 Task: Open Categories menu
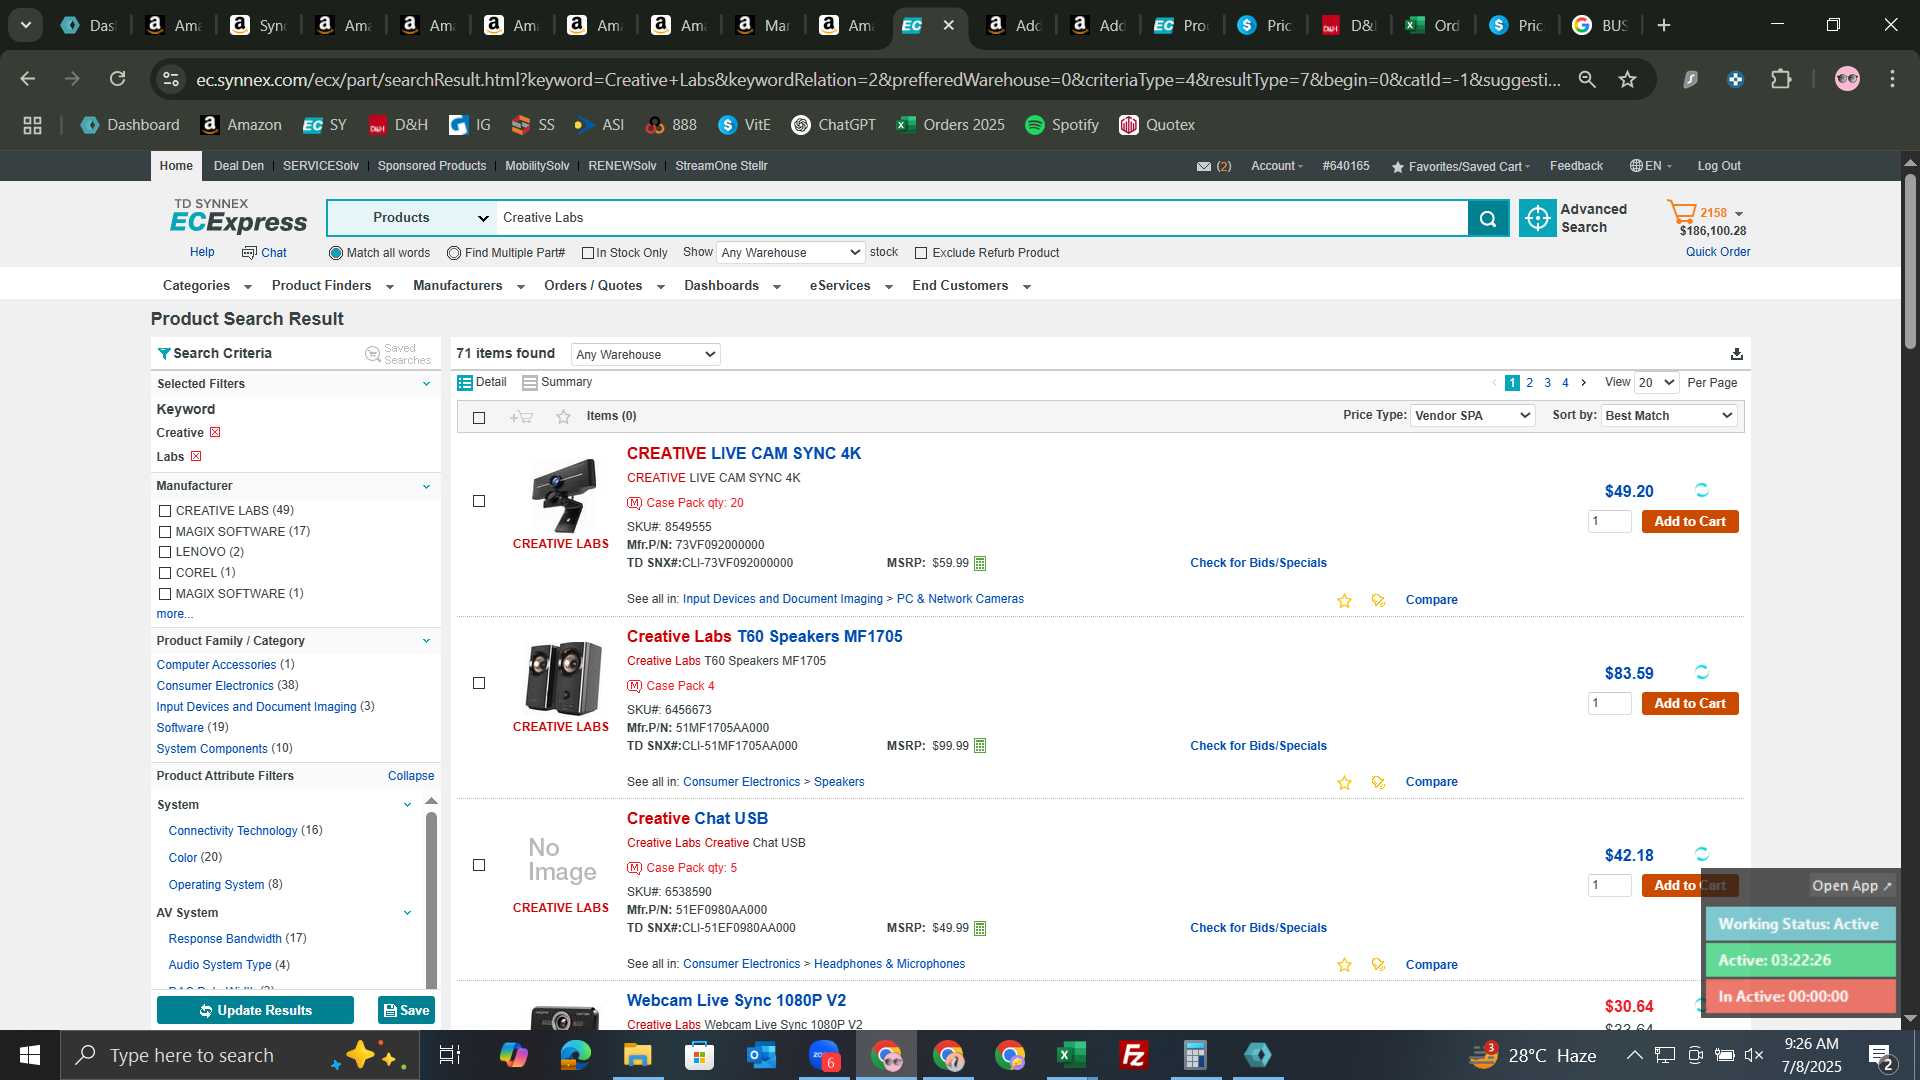click(206, 286)
